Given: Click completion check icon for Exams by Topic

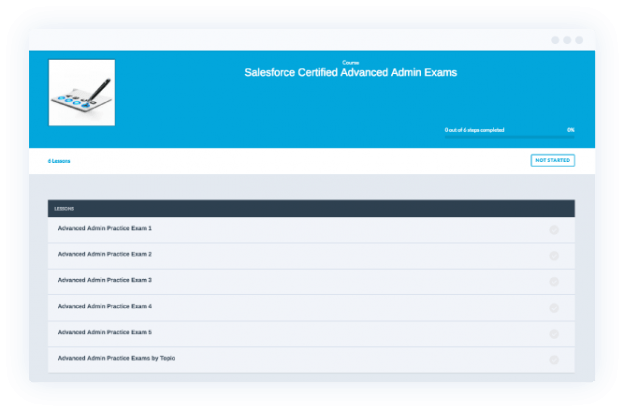Looking at the screenshot, I should [554, 360].
